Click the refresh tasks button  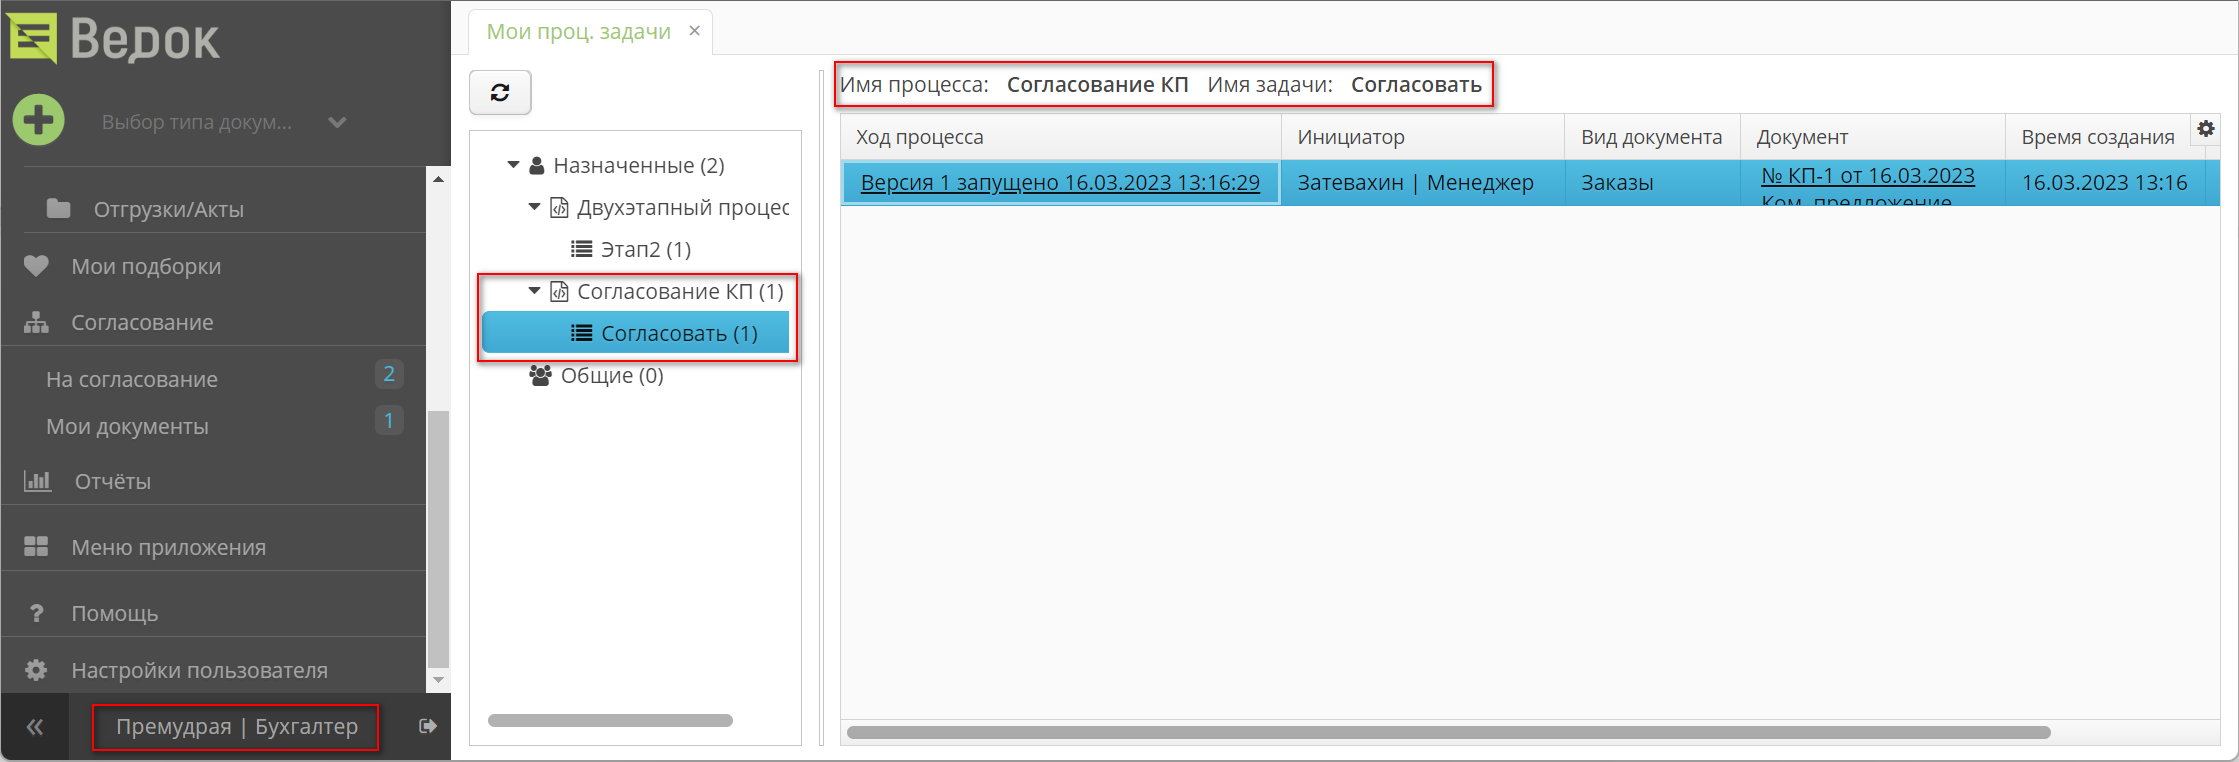tap(500, 92)
